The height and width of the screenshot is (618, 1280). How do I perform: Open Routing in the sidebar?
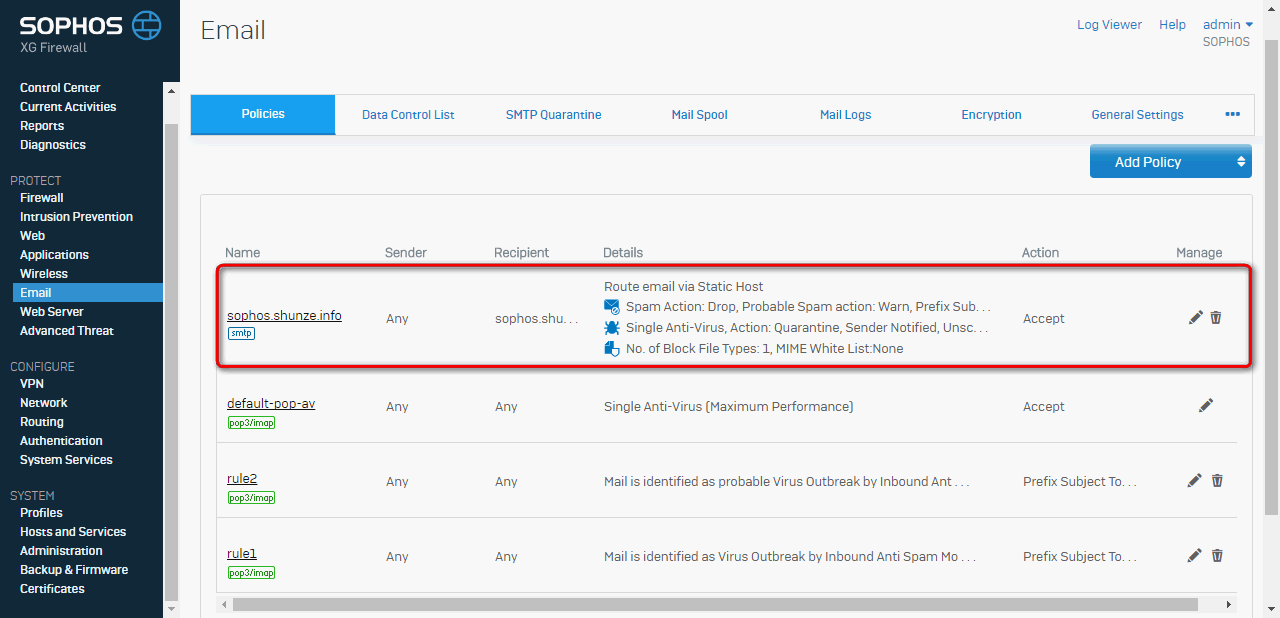coord(42,422)
